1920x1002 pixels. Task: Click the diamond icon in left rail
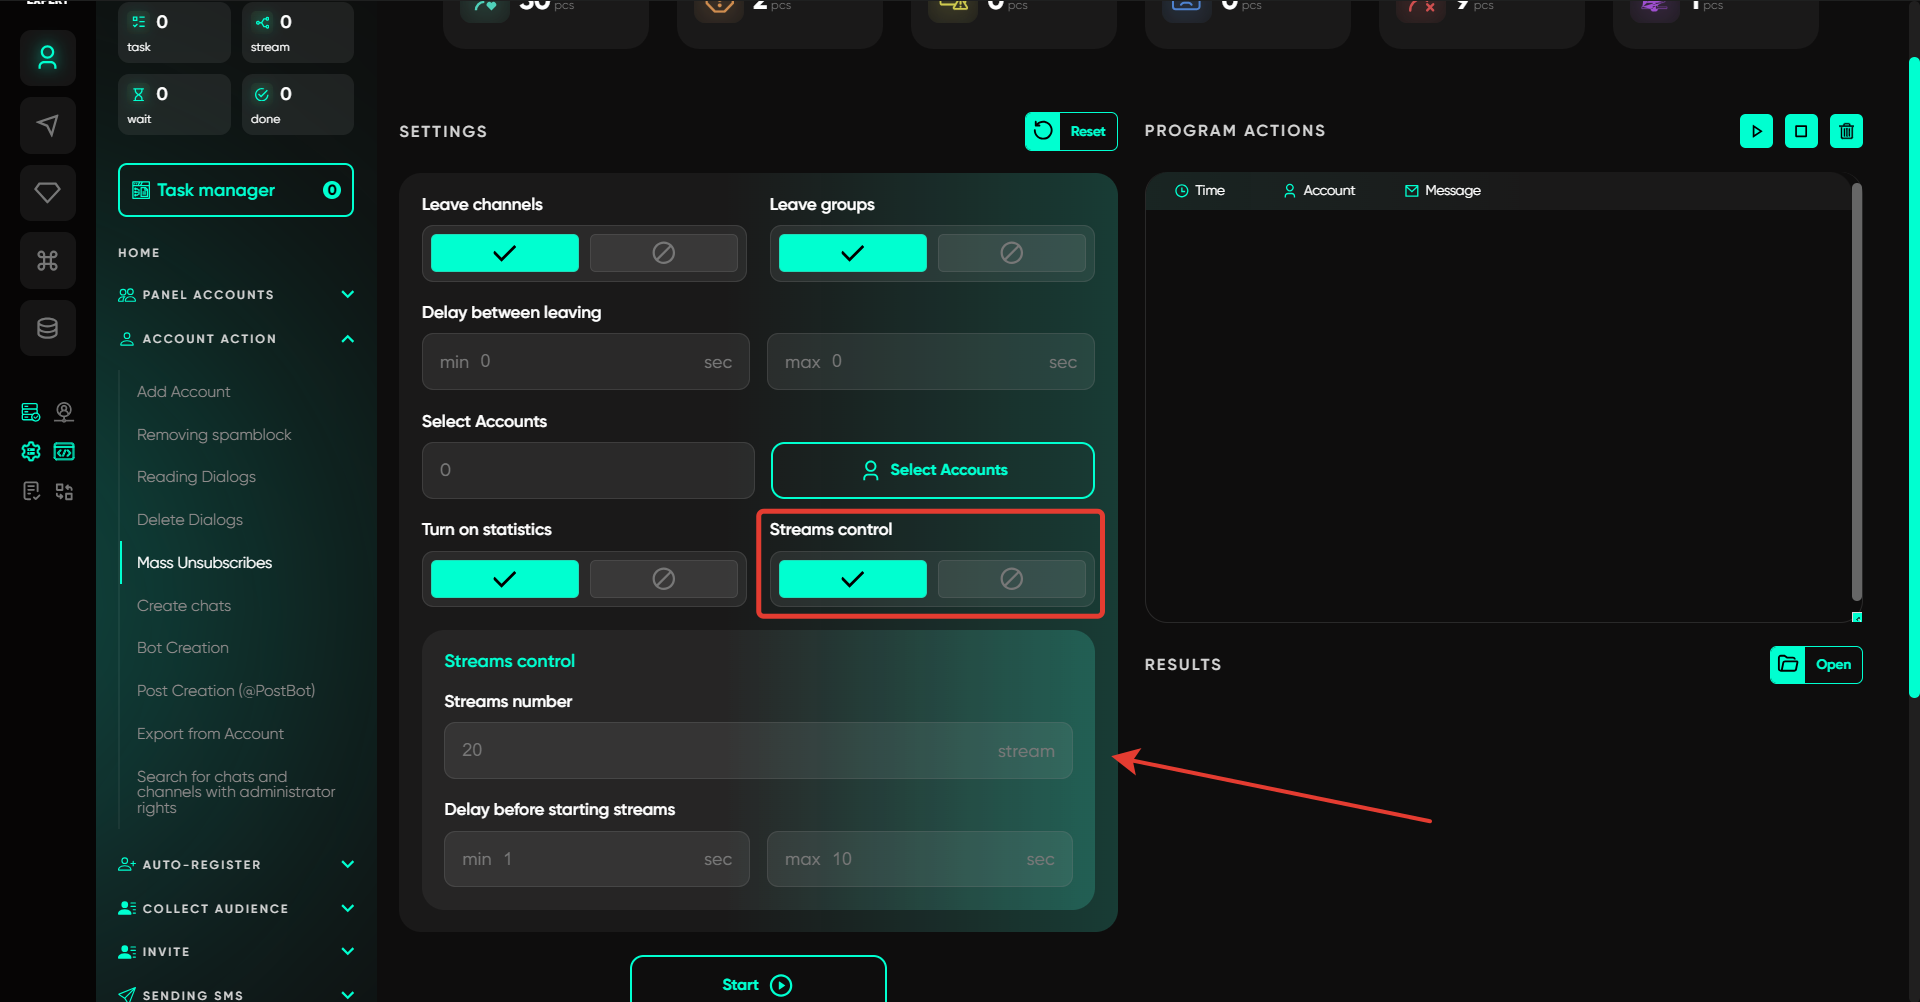[48, 192]
